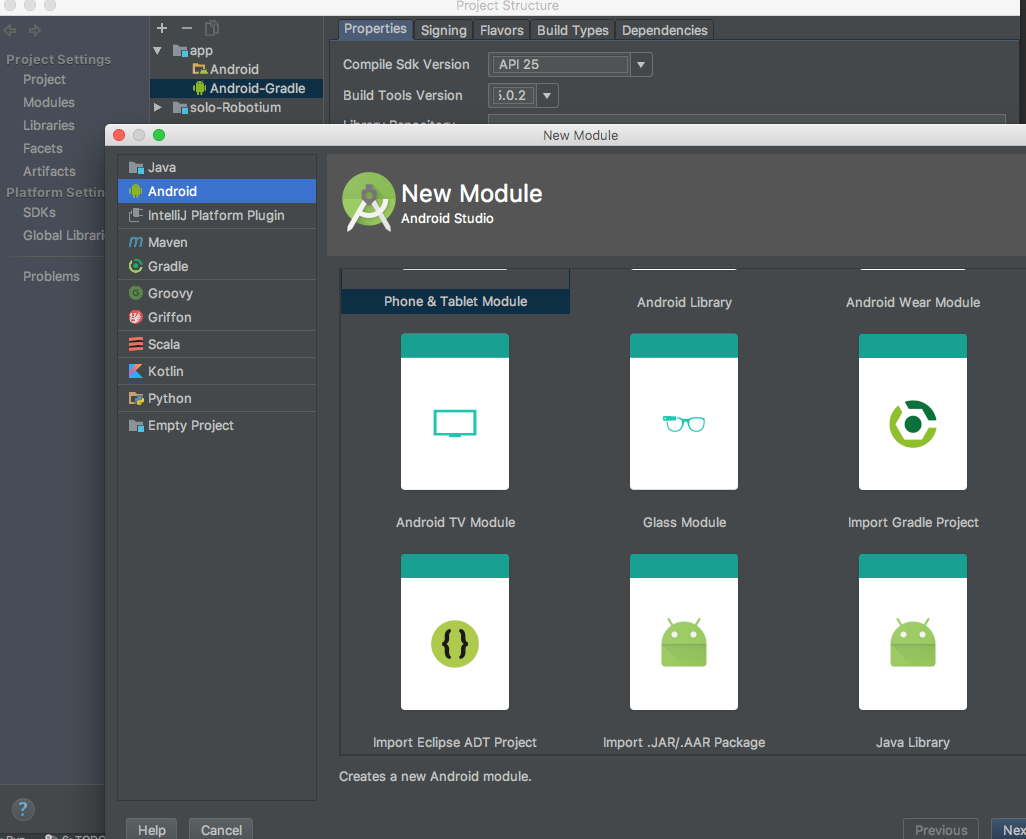Choose Groovy module type
This screenshot has height=839, width=1026.
click(x=217, y=293)
